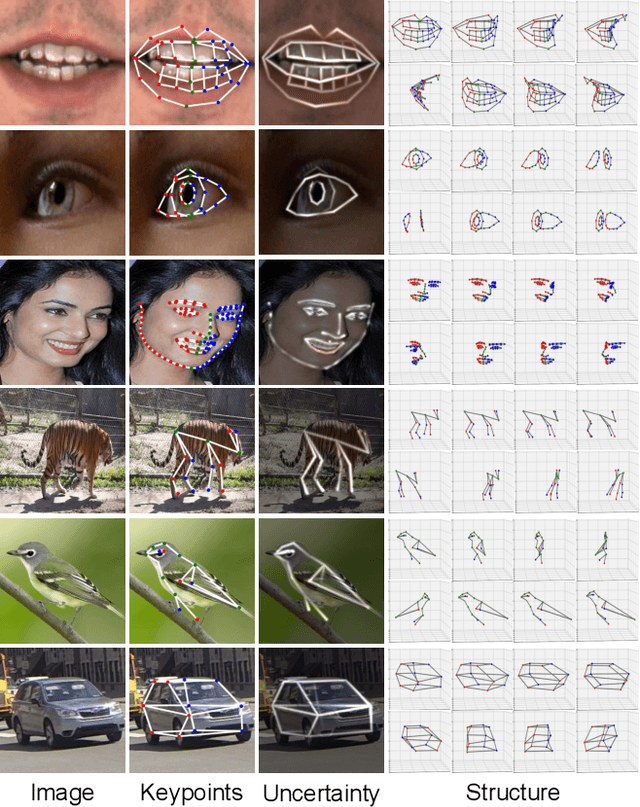Viewport: 640px width, 807px height.
Task: Select the face image with red and blue keypoints
Action: tap(192, 321)
